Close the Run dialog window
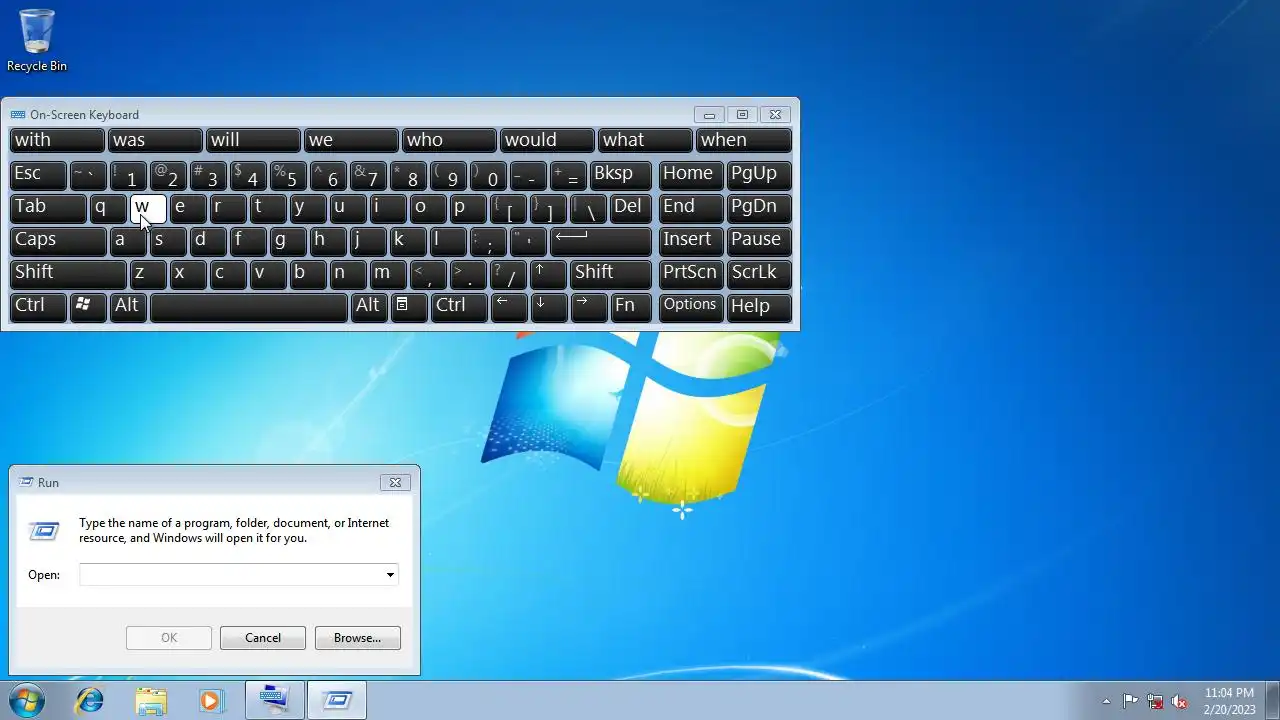The width and height of the screenshot is (1280, 720). (396, 482)
